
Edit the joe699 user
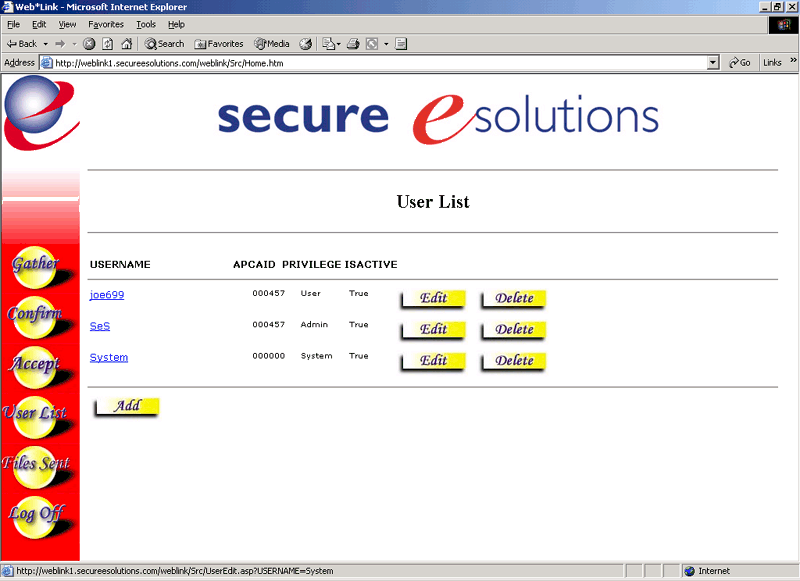point(433,298)
